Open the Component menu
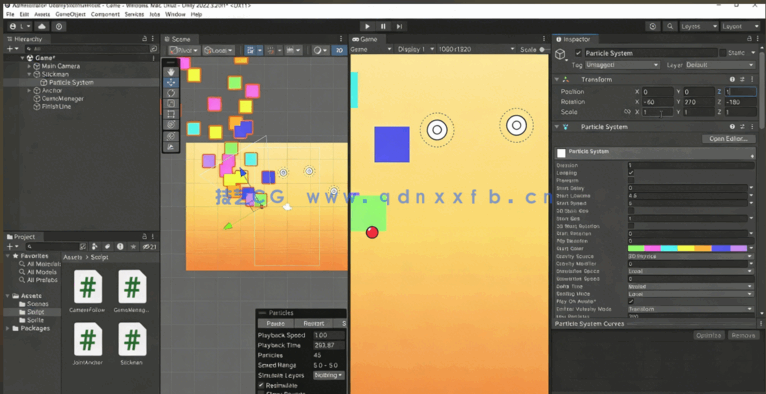766x394 pixels. (x=105, y=14)
